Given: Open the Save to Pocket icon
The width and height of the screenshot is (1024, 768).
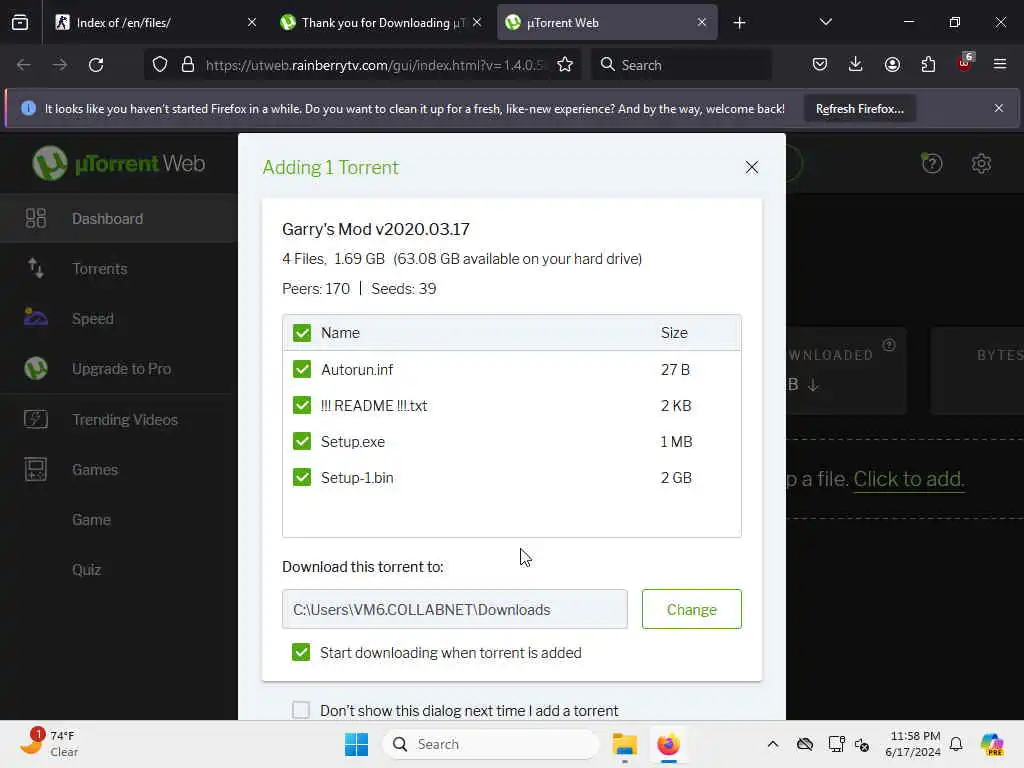Looking at the screenshot, I should [x=820, y=64].
